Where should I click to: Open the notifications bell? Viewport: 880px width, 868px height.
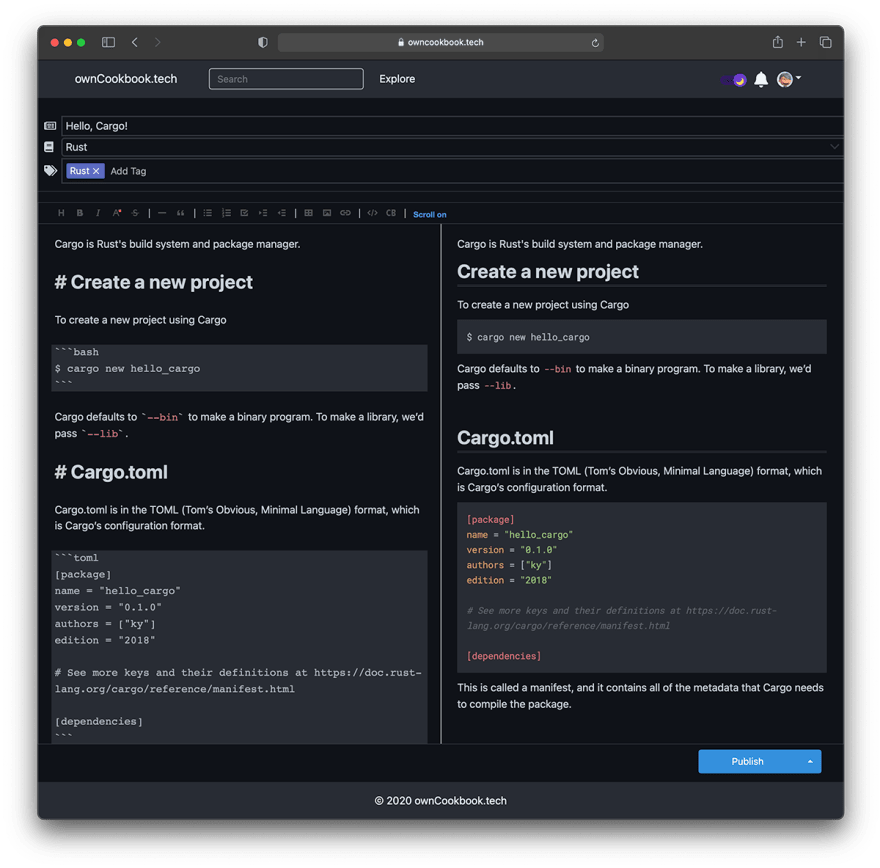coord(761,80)
